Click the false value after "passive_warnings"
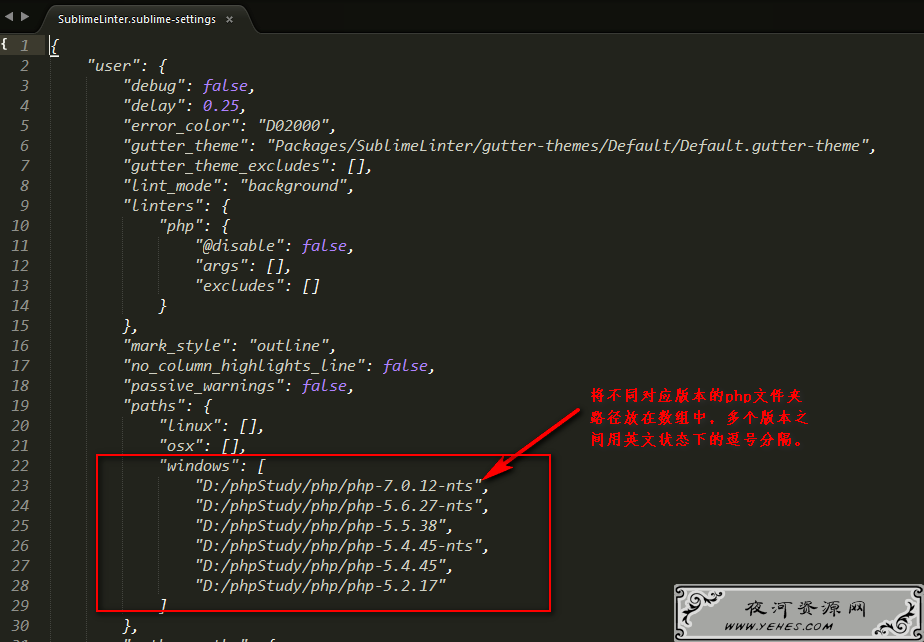924x642 pixels. 324,386
